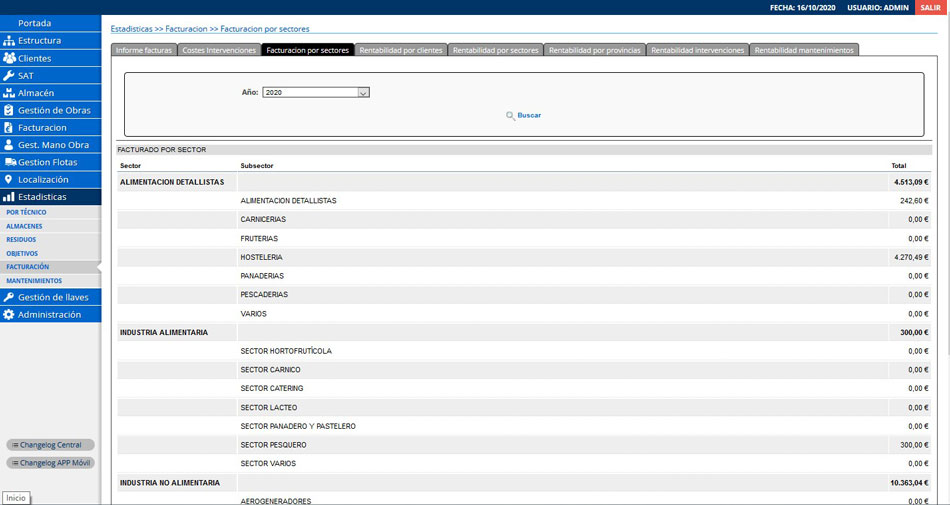Click the Total column header

(x=899, y=165)
